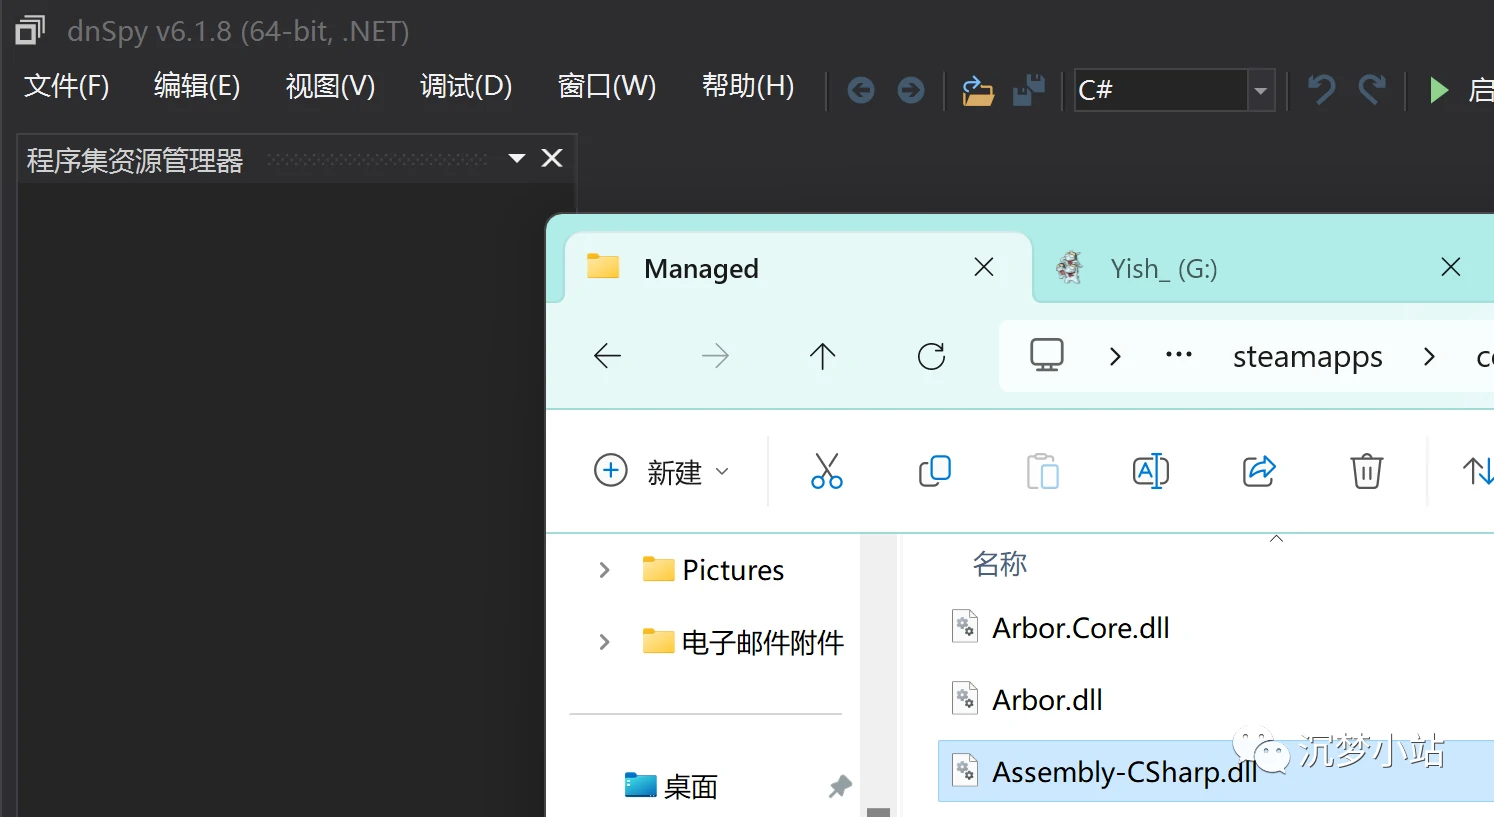Click the undo icon in dnSpy toolbar
The height and width of the screenshot is (817, 1494).
[x=1322, y=90]
